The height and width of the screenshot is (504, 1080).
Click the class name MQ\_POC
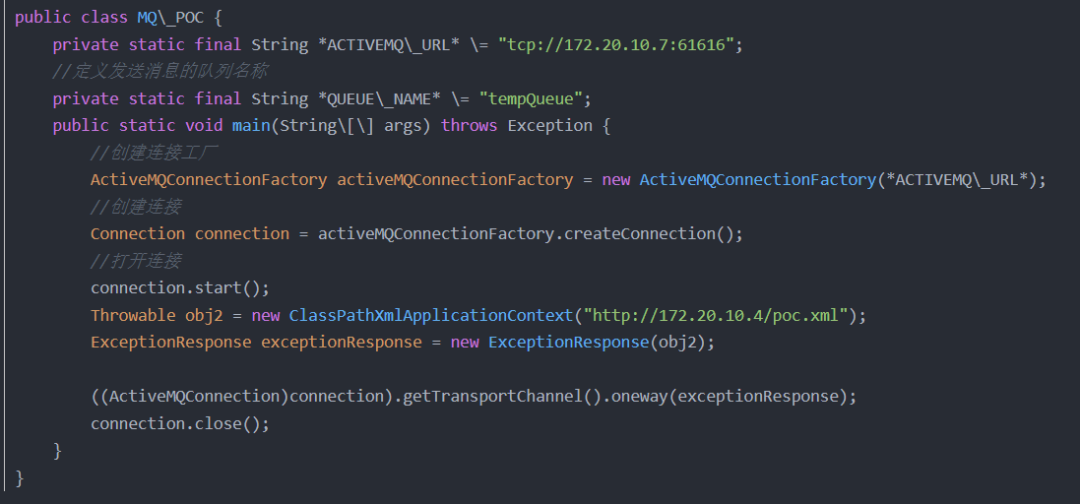170,18
